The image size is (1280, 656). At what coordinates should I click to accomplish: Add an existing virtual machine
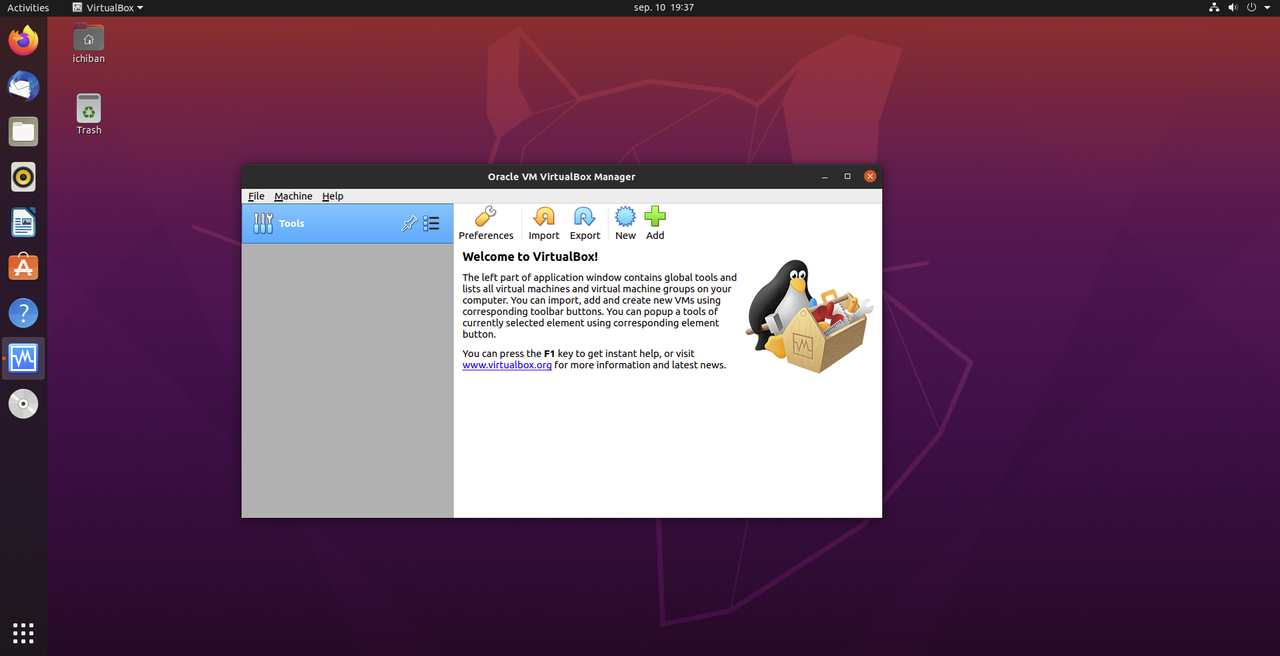point(655,224)
